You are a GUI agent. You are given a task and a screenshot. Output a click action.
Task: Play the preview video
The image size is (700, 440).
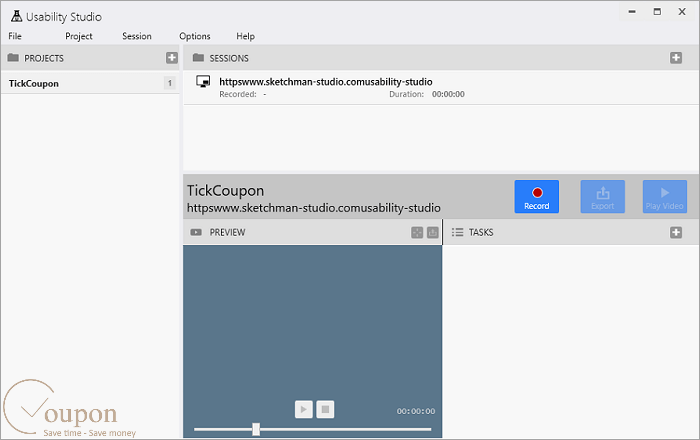click(x=304, y=409)
